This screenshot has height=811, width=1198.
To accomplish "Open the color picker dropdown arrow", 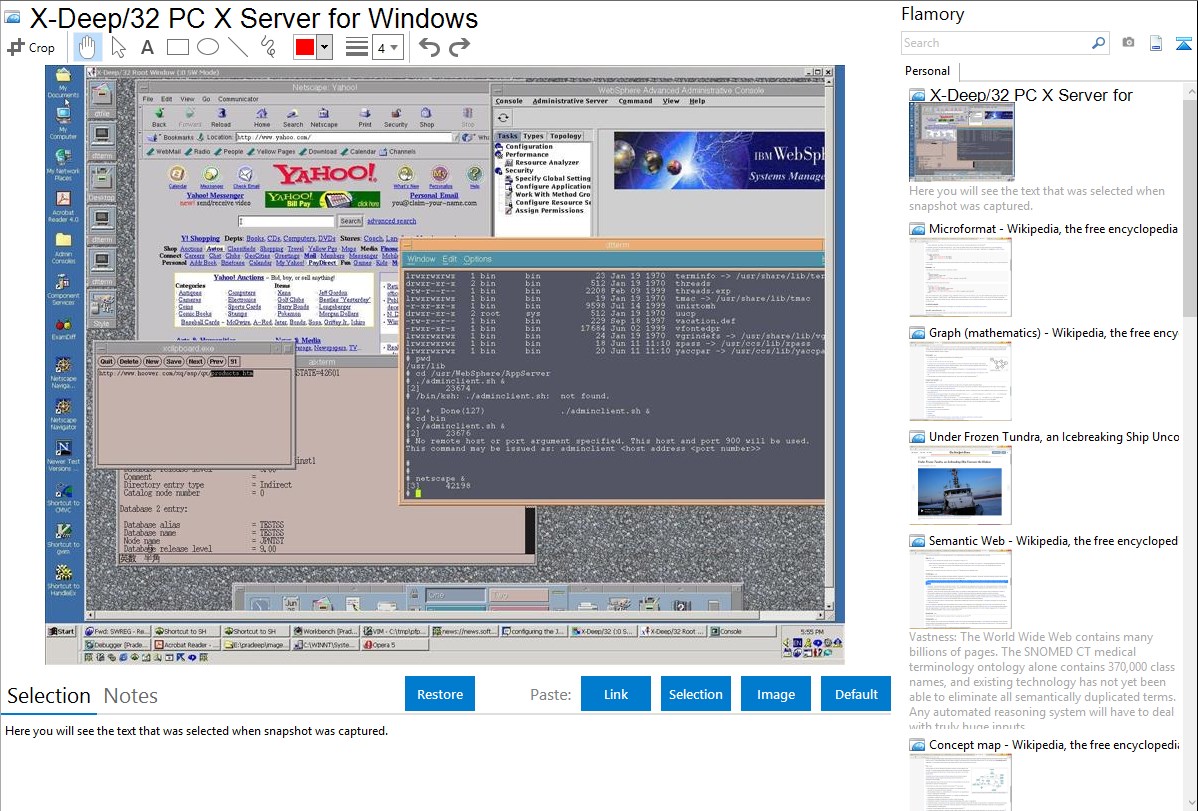I will pyautogui.click(x=324, y=47).
